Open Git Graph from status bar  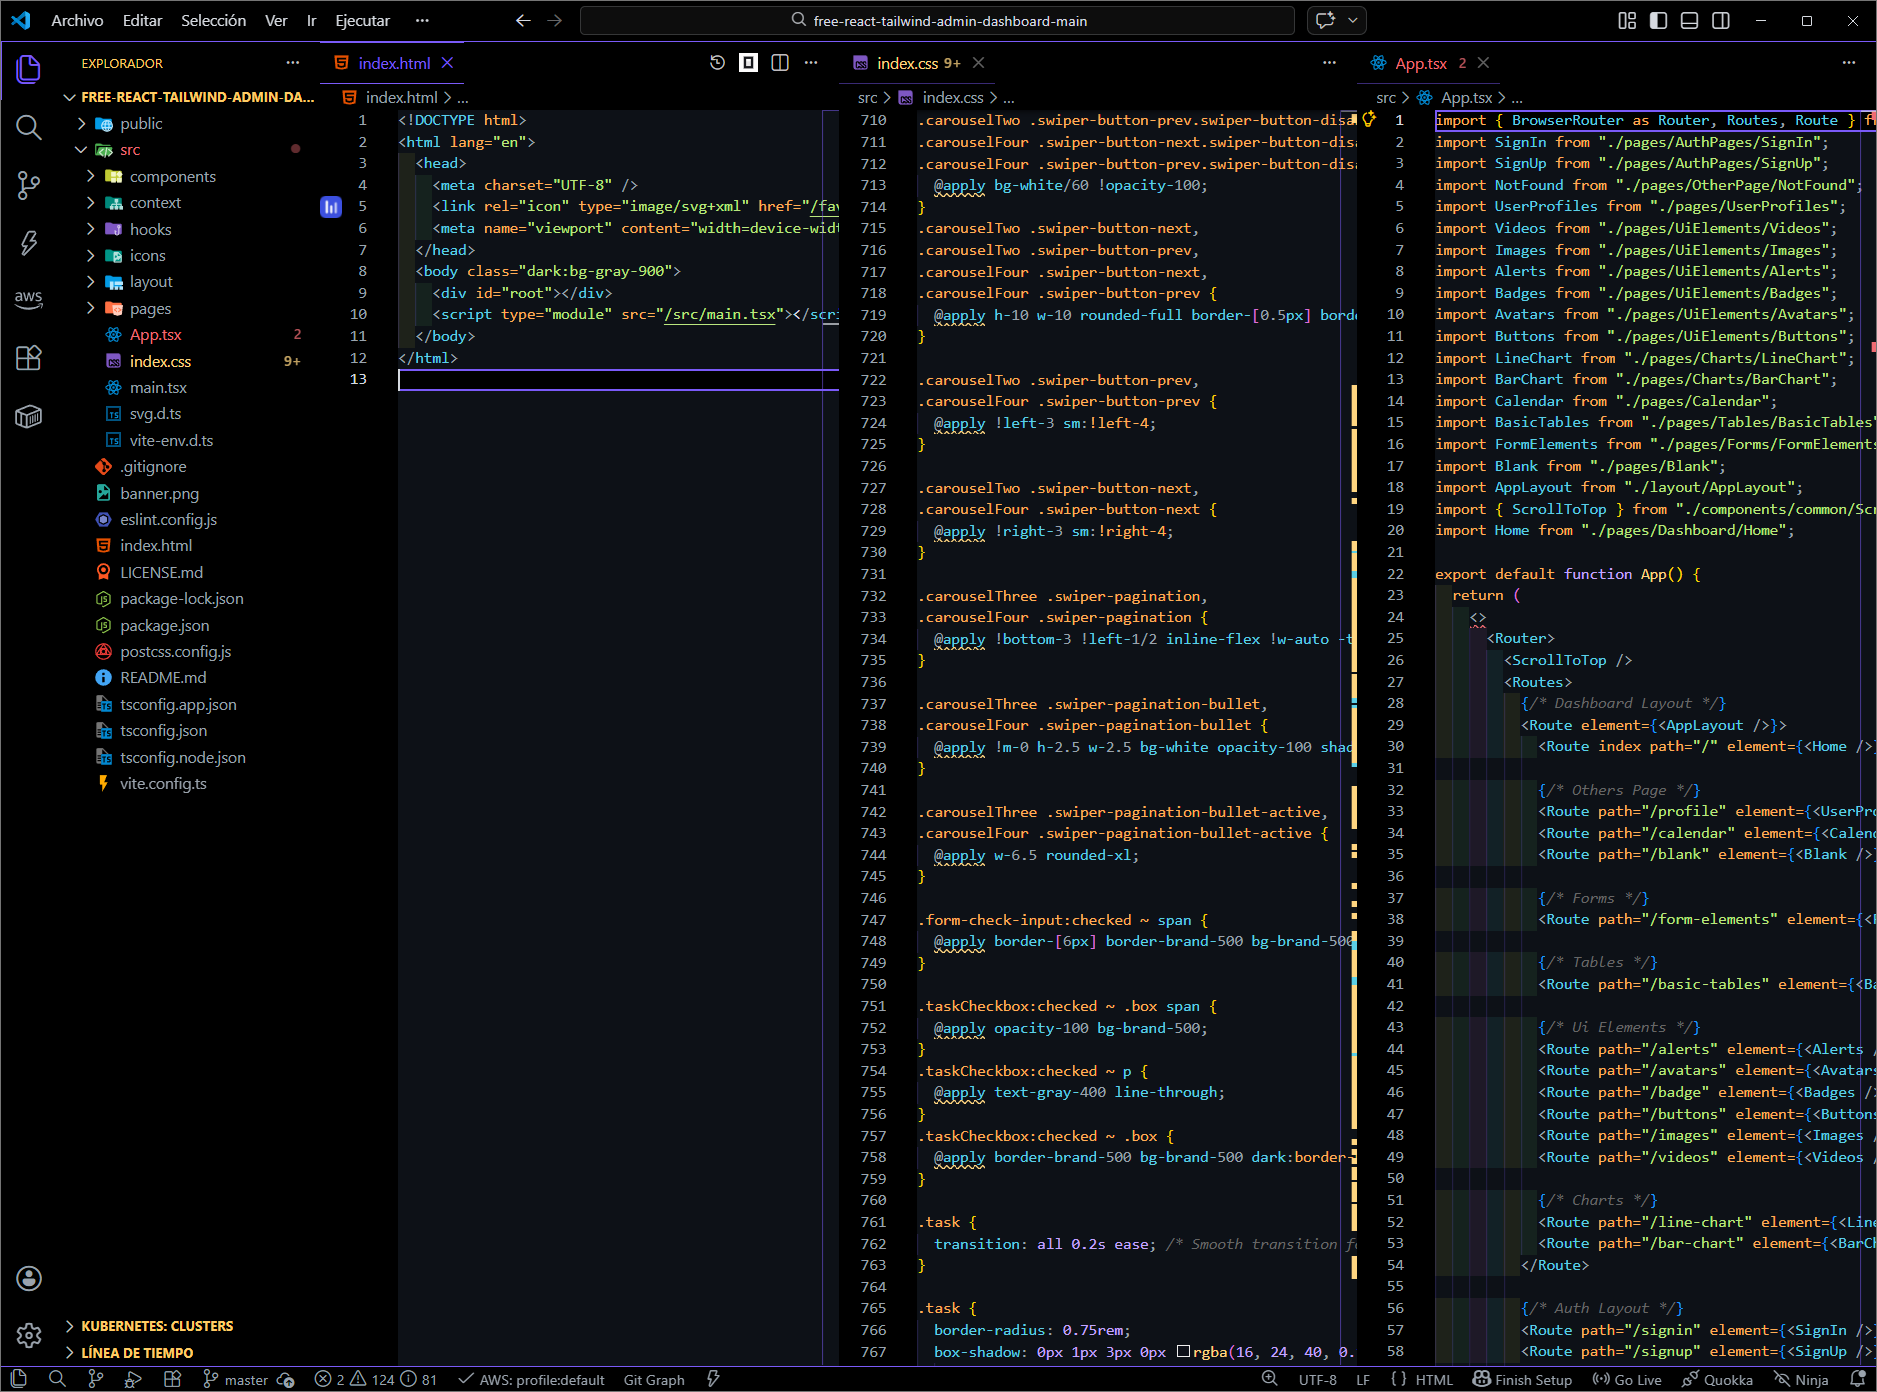pyautogui.click(x=654, y=1380)
